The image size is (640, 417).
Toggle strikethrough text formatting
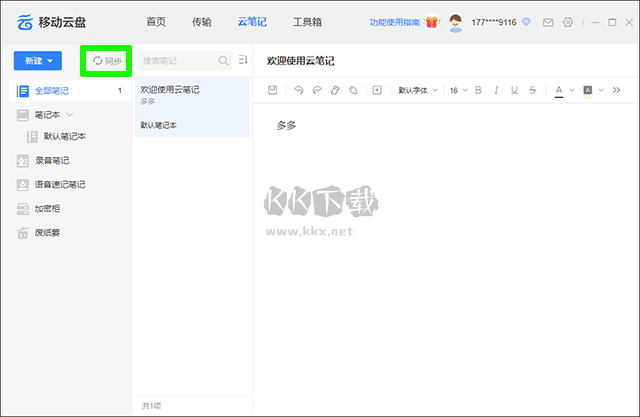(x=532, y=90)
